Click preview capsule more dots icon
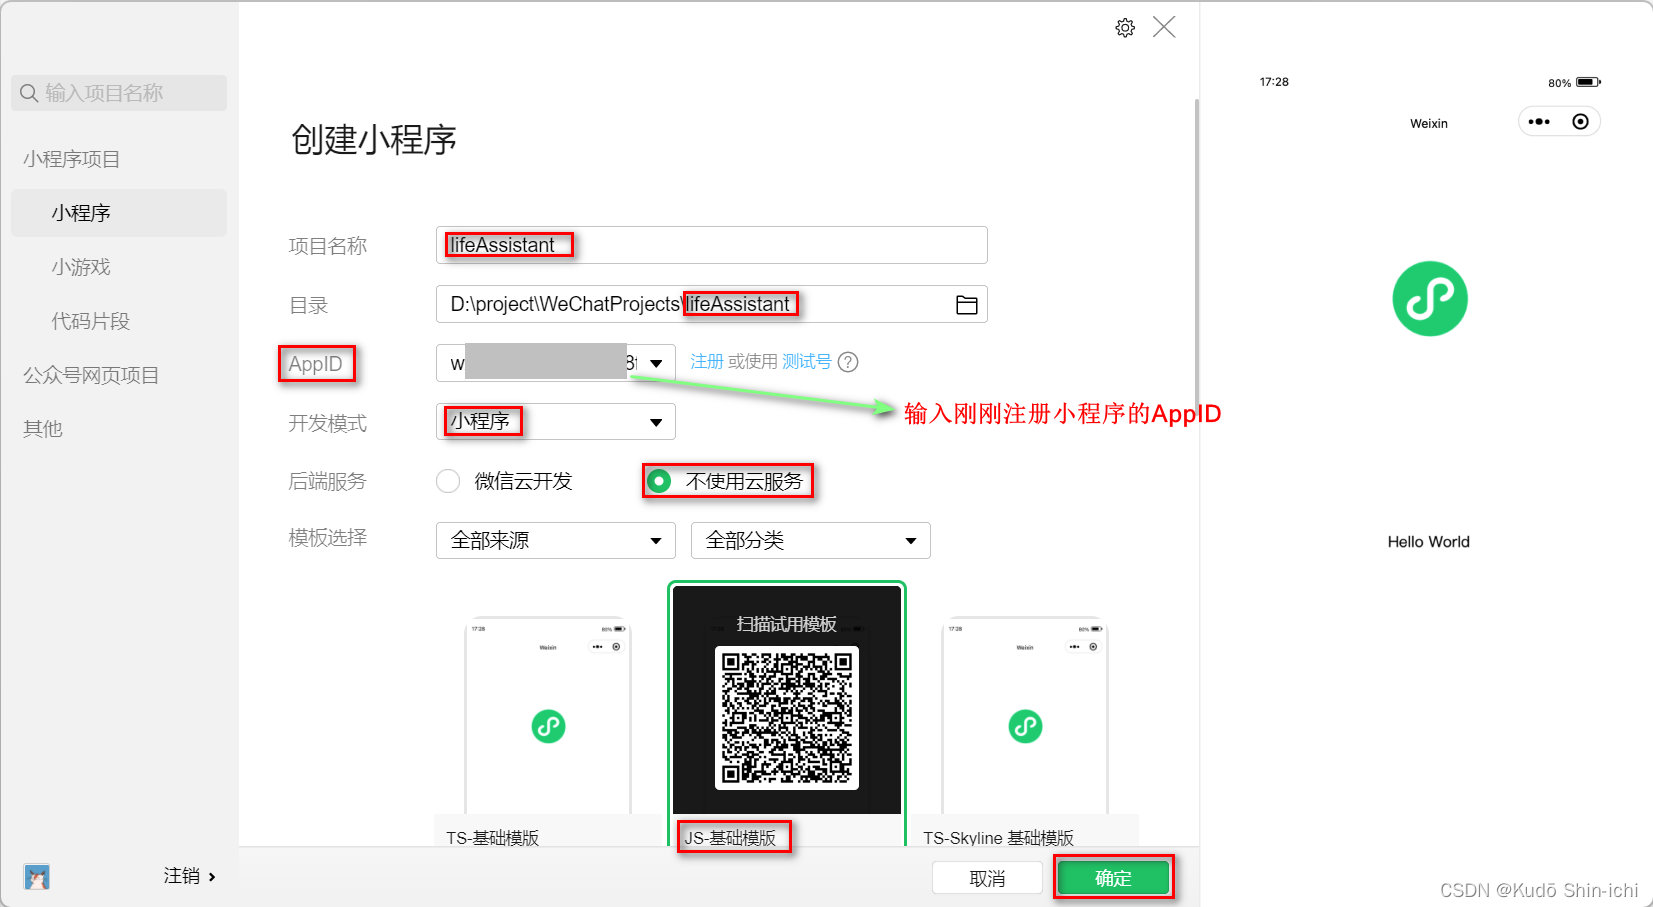Image resolution: width=1653 pixels, height=907 pixels. click(1539, 122)
